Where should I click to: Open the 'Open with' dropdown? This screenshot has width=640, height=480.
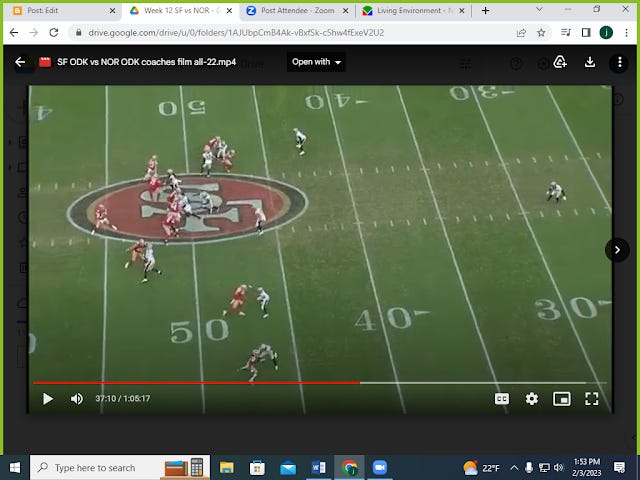tap(316, 62)
